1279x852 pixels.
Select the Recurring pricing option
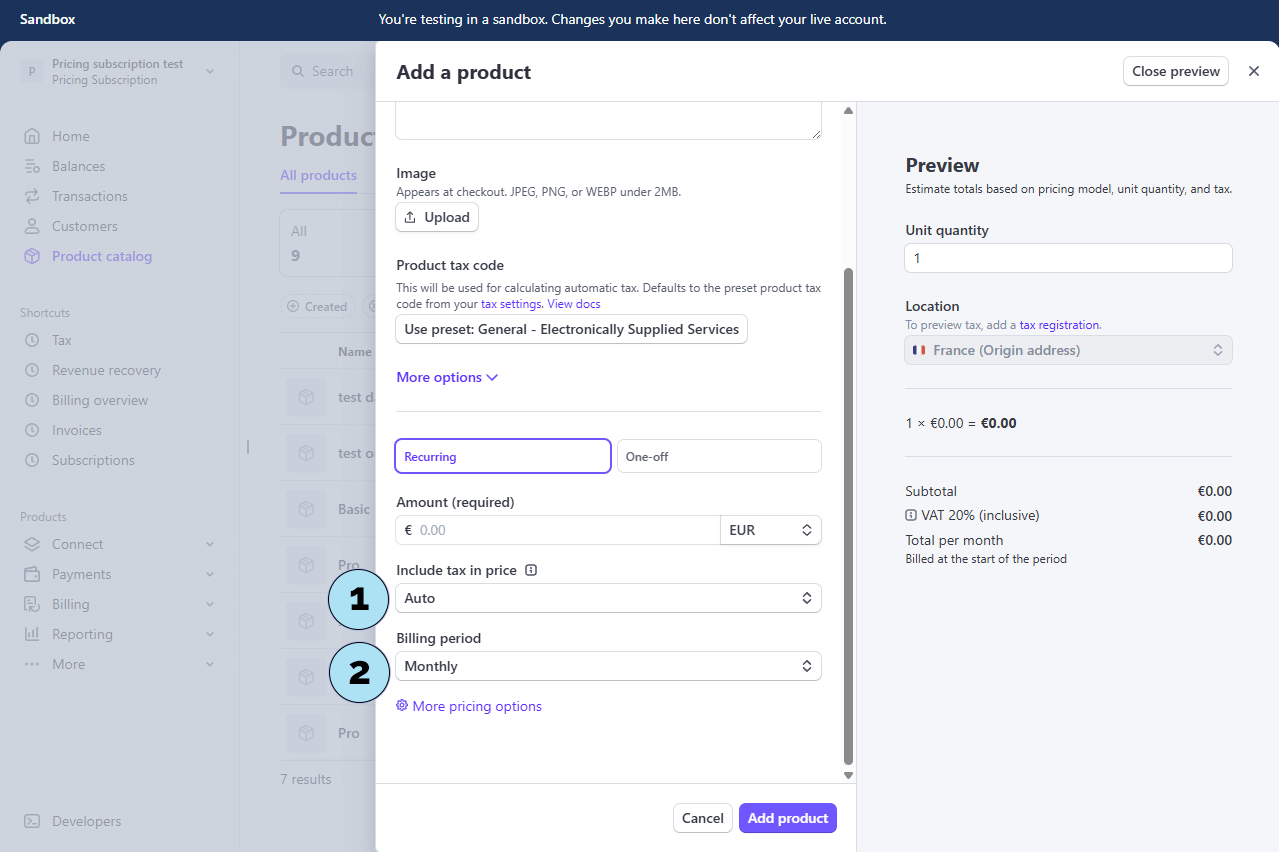(x=503, y=456)
